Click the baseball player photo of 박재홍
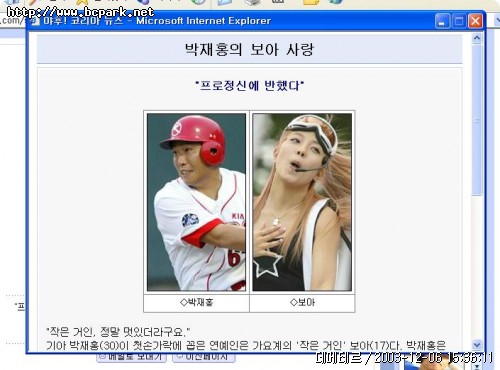The width and height of the screenshot is (500, 370). click(x=196, y=202)
